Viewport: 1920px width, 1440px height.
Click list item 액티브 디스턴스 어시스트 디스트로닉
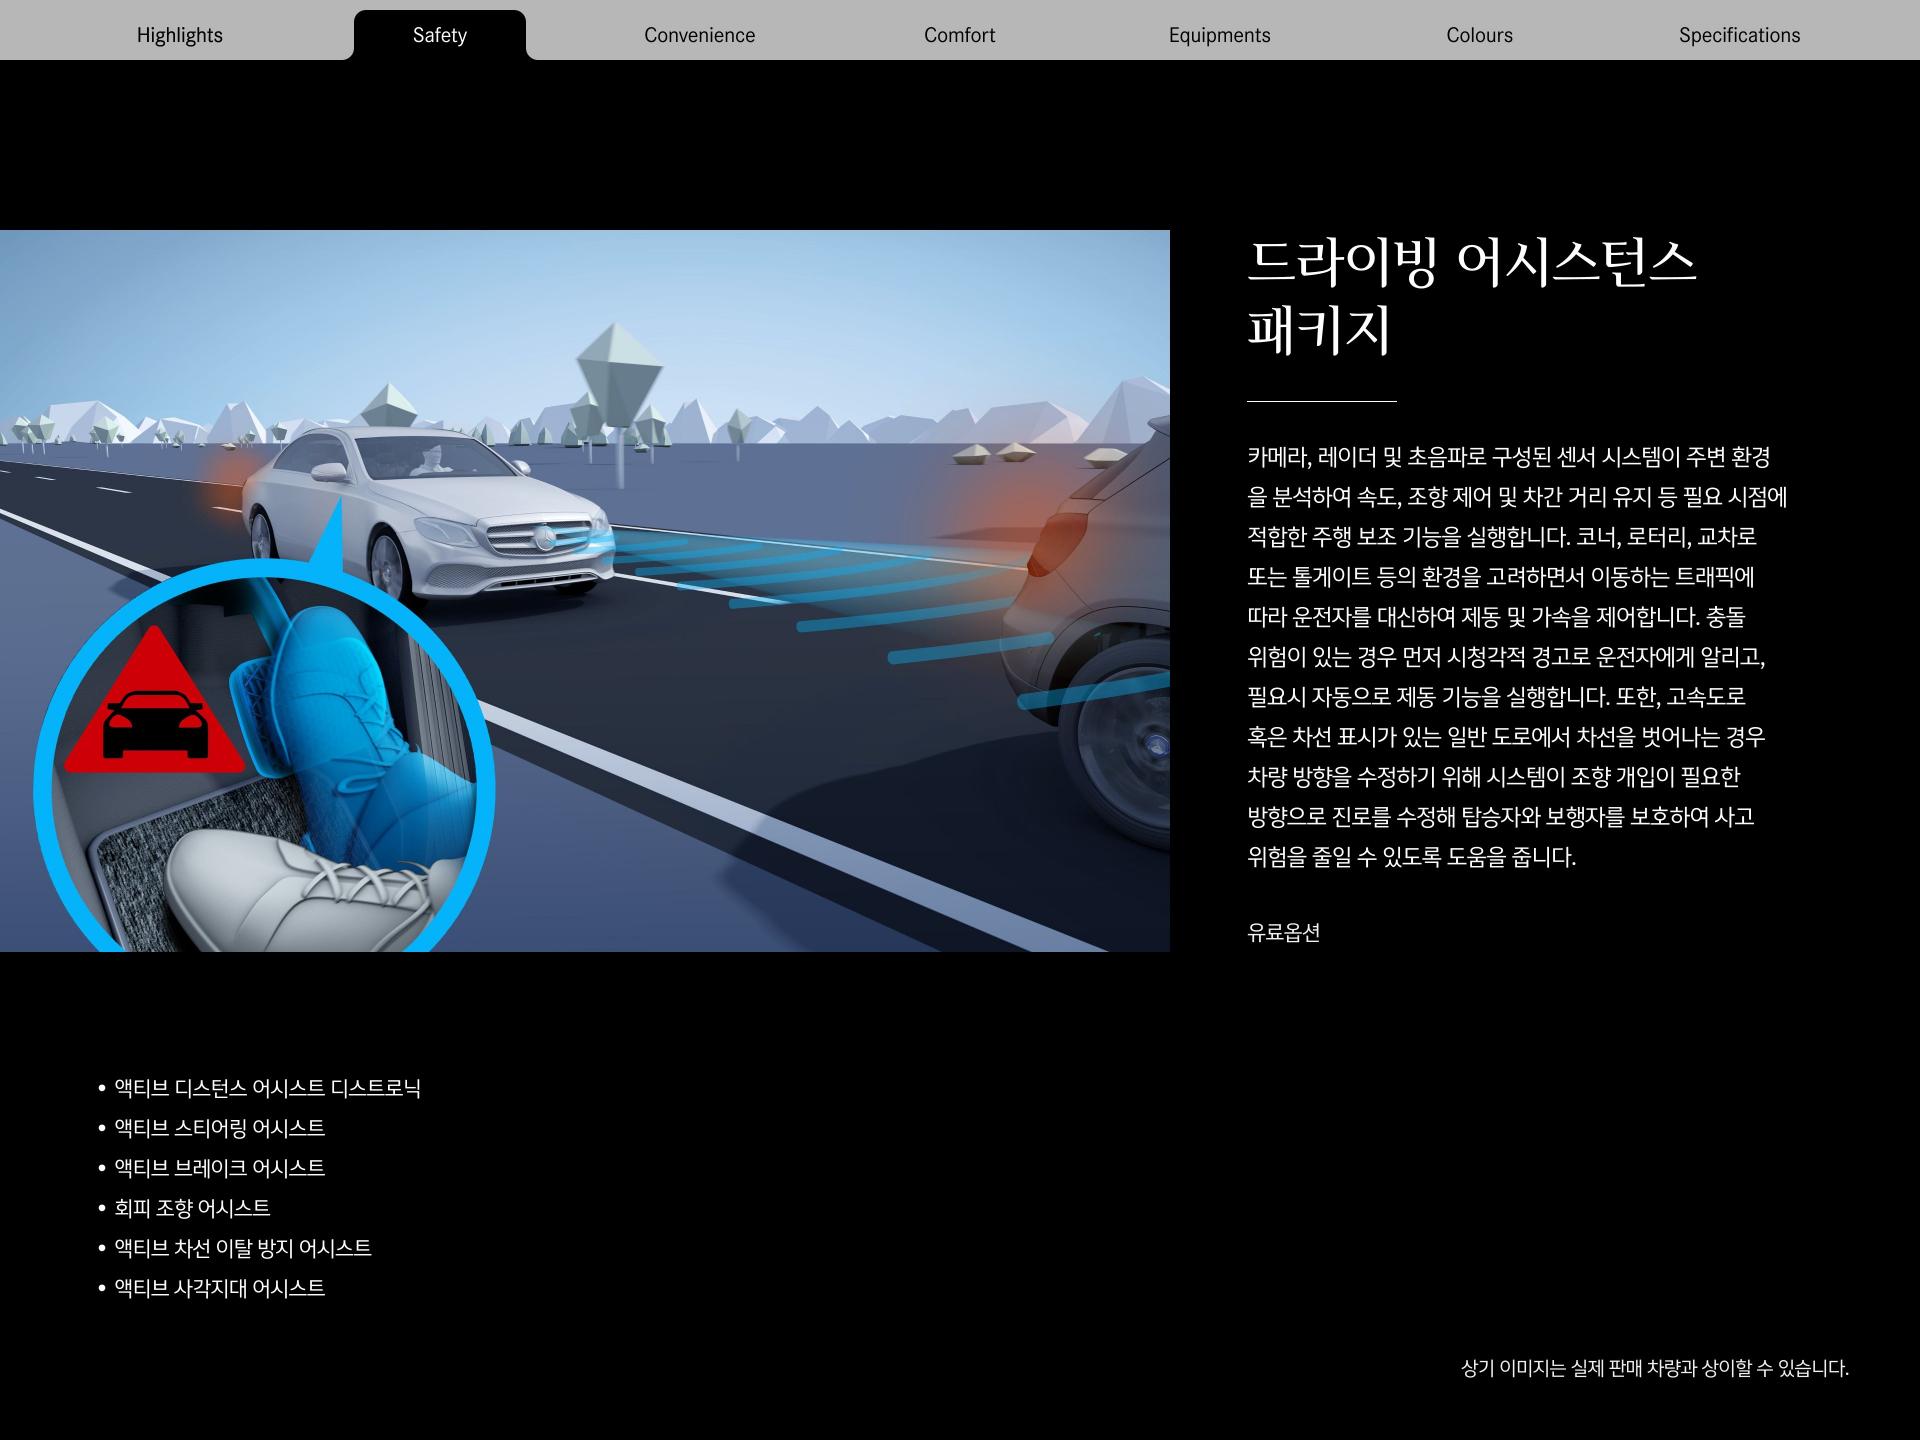point(267,1088)
